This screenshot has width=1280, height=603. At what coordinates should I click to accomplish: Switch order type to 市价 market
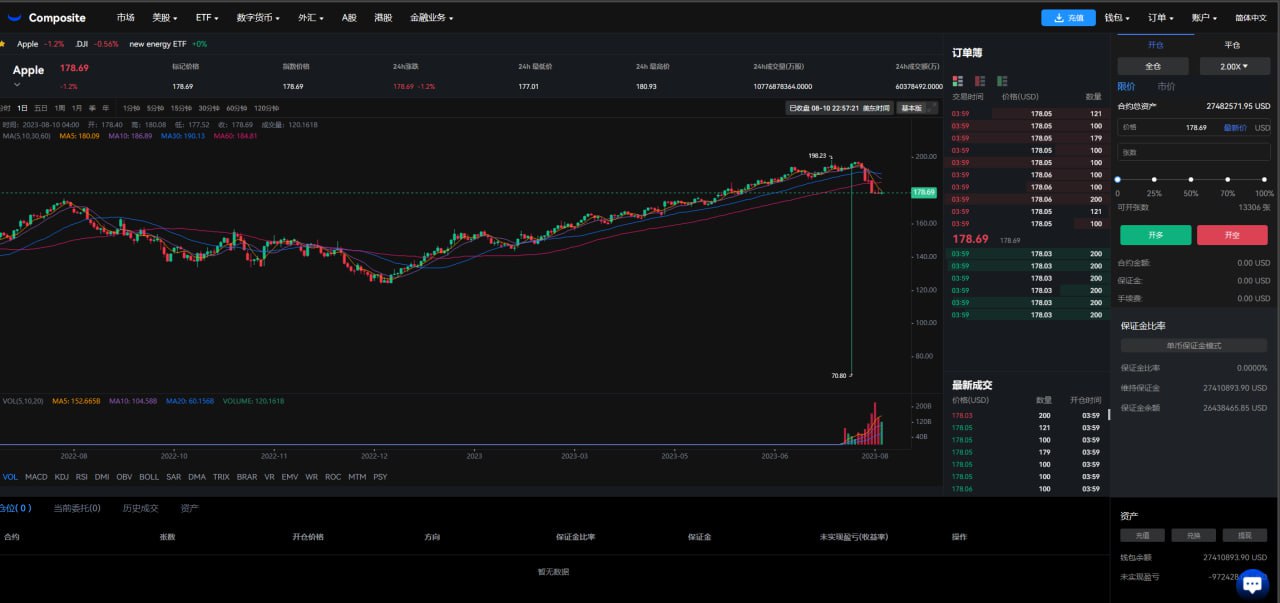click(1166, 86)
